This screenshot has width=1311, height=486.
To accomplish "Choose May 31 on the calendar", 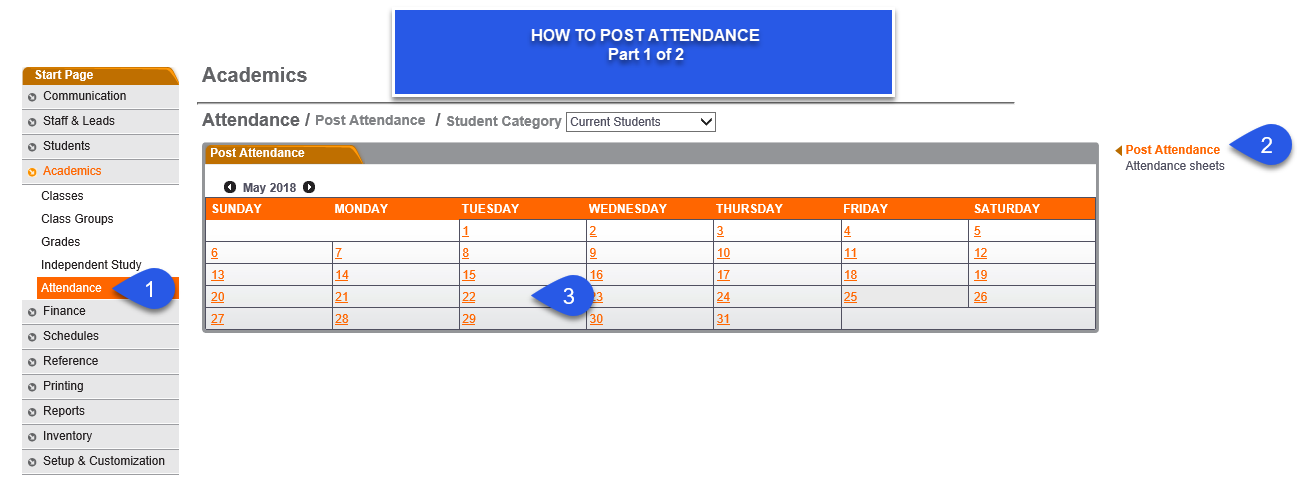I will [x=723, y=320].
